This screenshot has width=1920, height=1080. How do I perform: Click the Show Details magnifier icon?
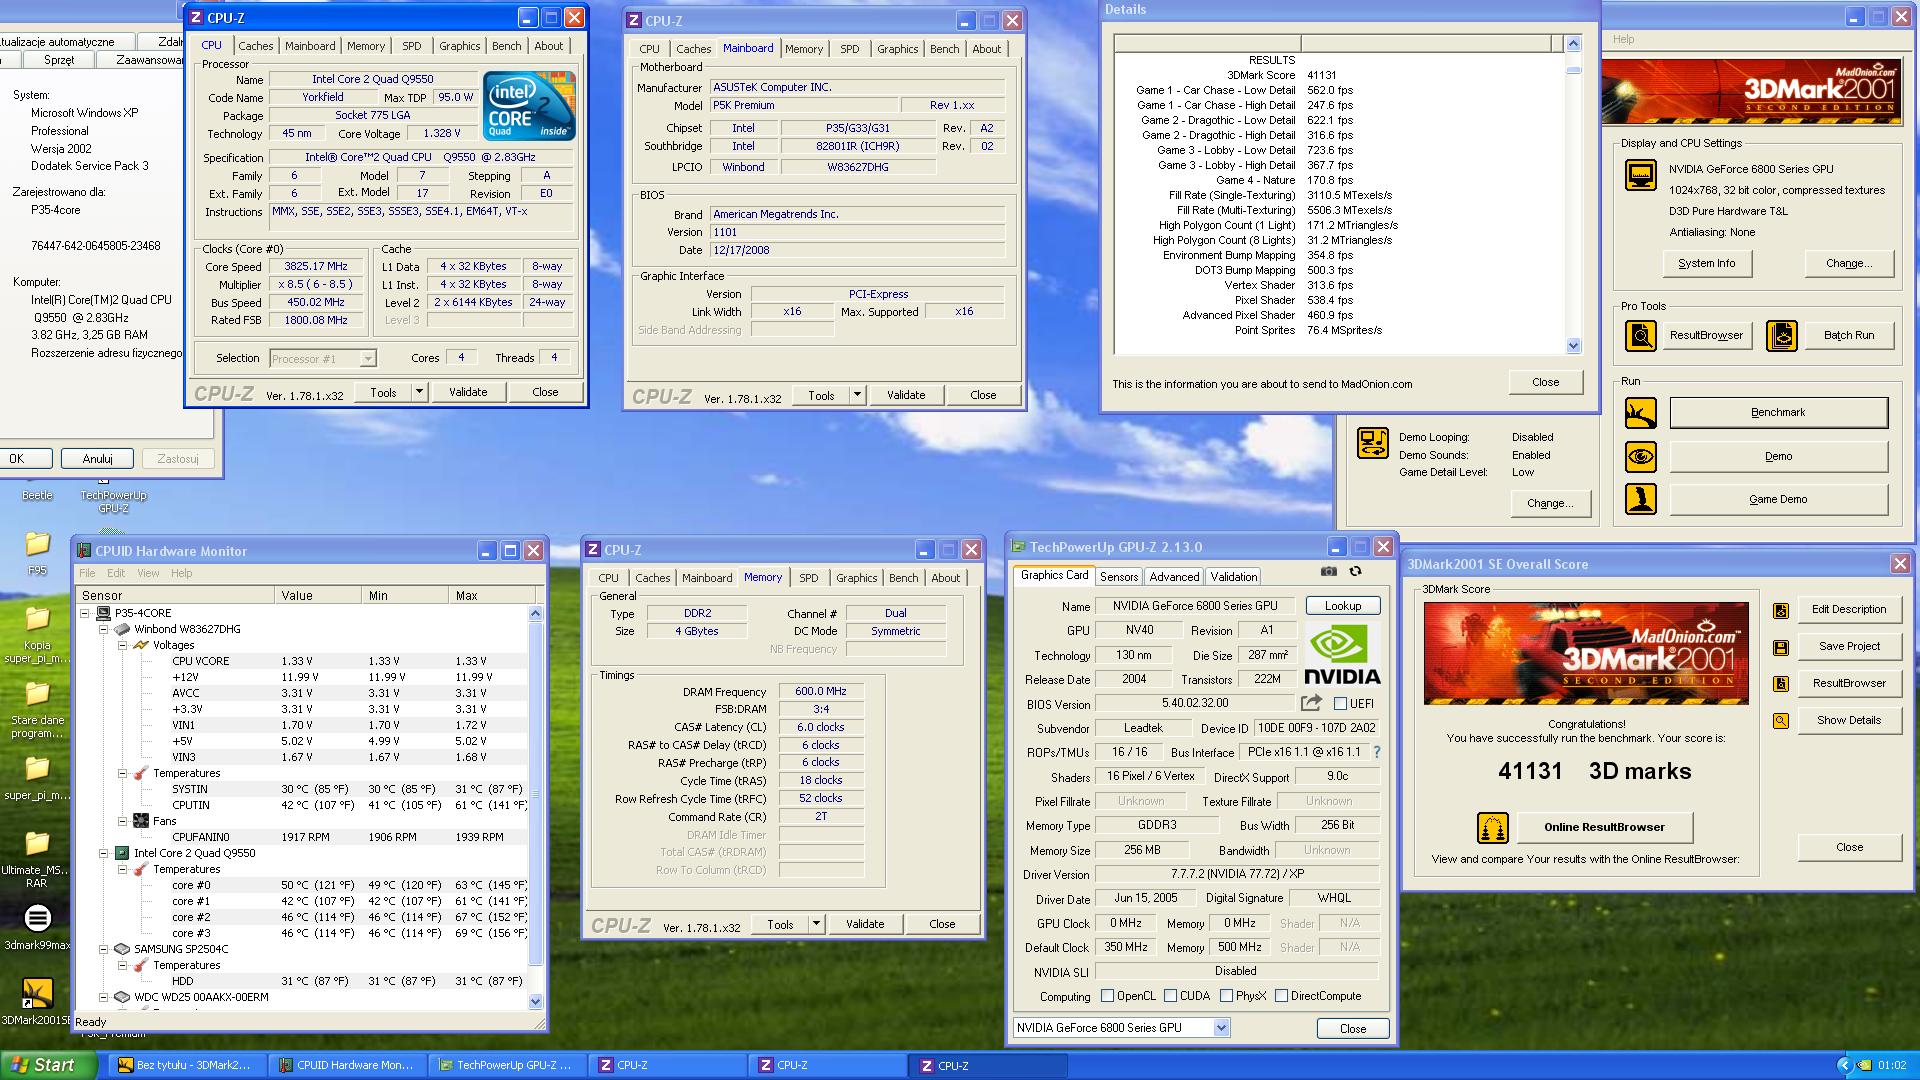pyautogui.click(x=1780, y=721)
